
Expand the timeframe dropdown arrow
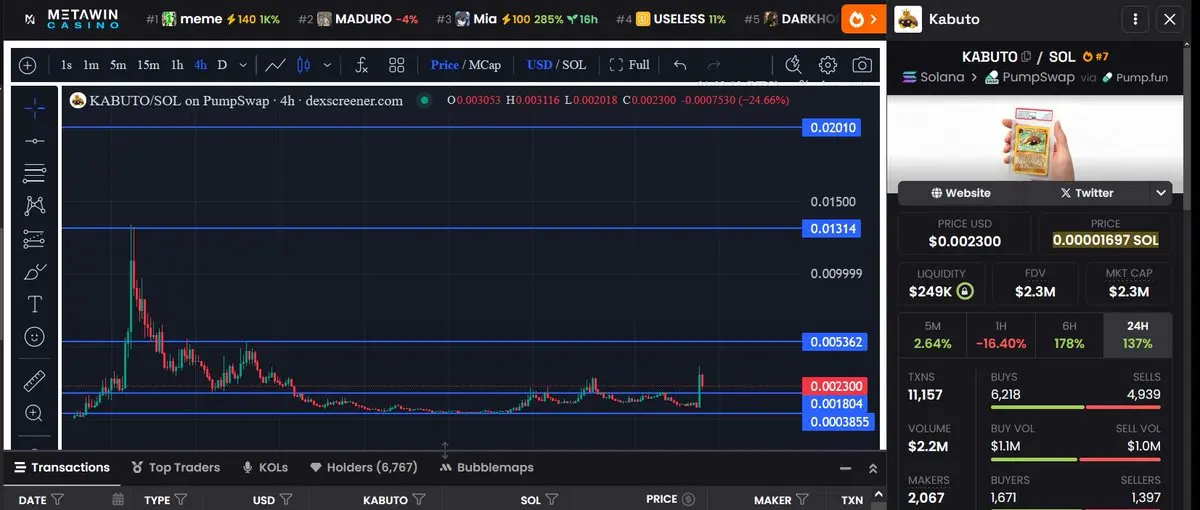click(x=244, y=65)
